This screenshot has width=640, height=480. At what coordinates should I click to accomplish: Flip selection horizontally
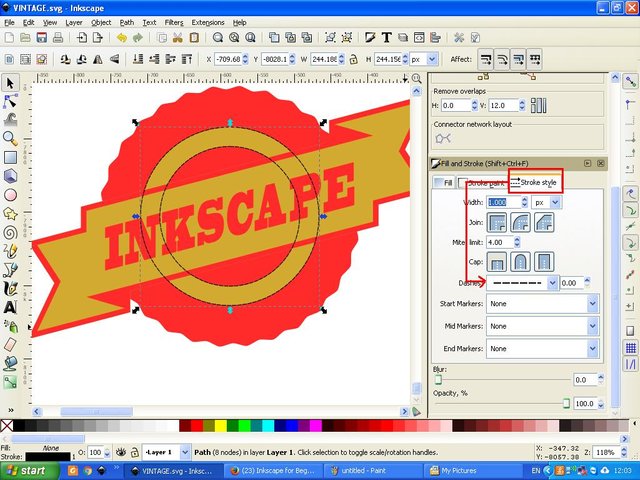[98, 60]
